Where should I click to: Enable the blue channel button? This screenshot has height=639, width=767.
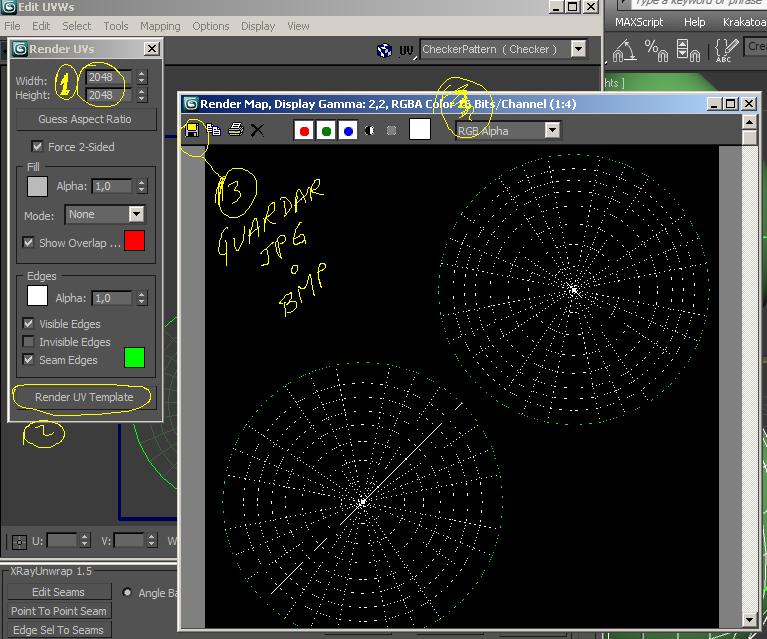pyautogui.click(x=348, y=131)
